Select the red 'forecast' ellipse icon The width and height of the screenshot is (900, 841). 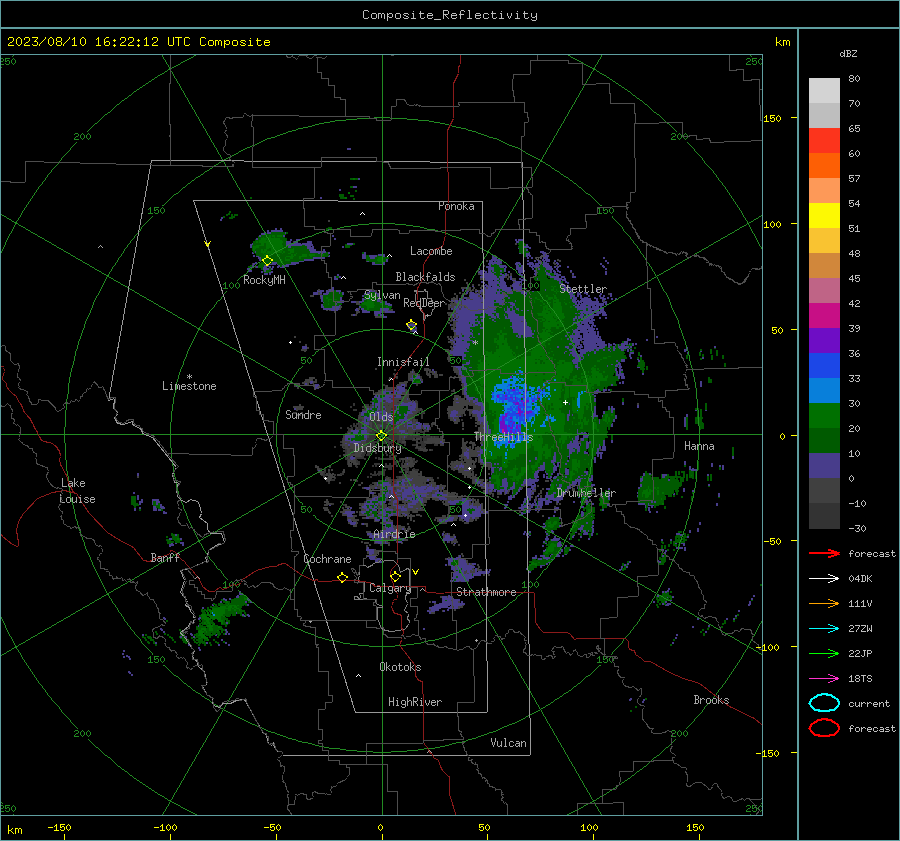824,728
